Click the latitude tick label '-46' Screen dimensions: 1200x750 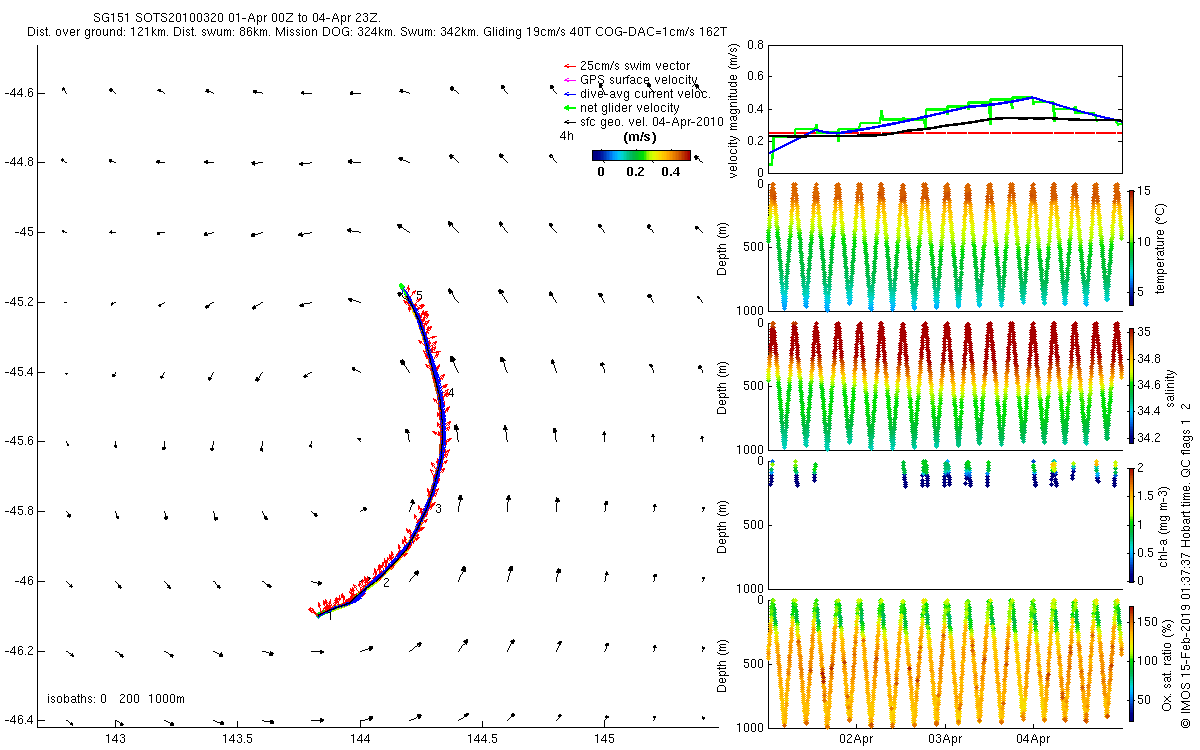[22, 581]
